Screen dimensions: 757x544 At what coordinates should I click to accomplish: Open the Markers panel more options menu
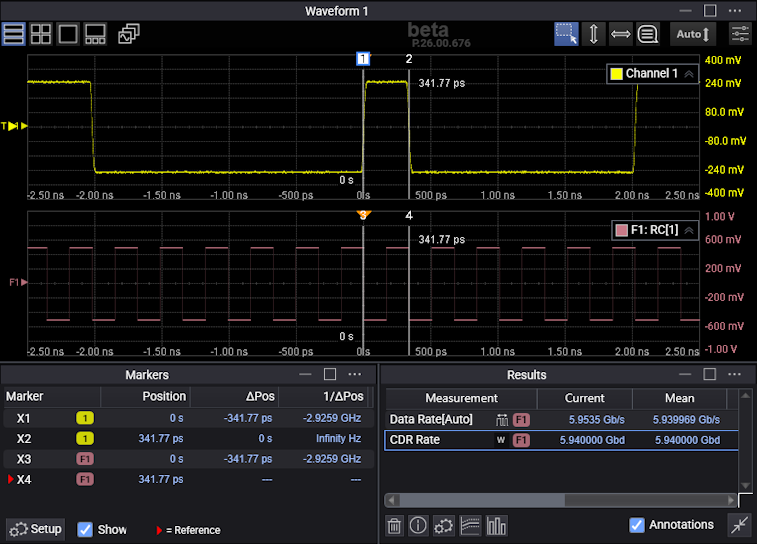pyautogui.click(x=355, y=374)
